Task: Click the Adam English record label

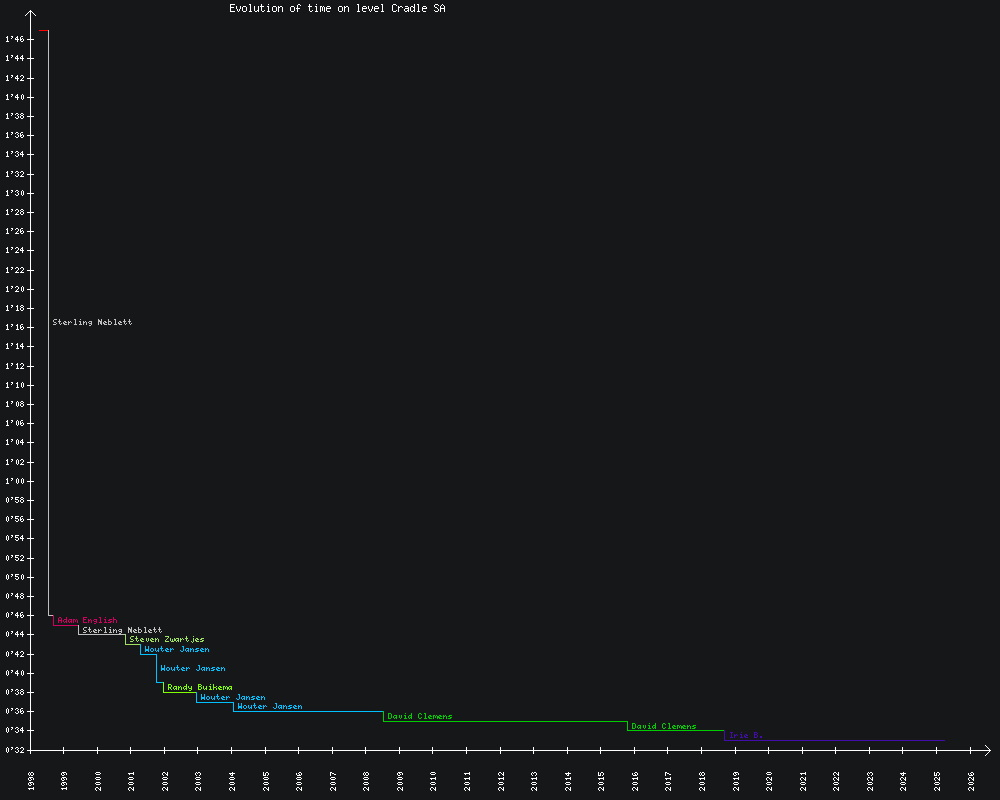Action: [x=87, y=621]
